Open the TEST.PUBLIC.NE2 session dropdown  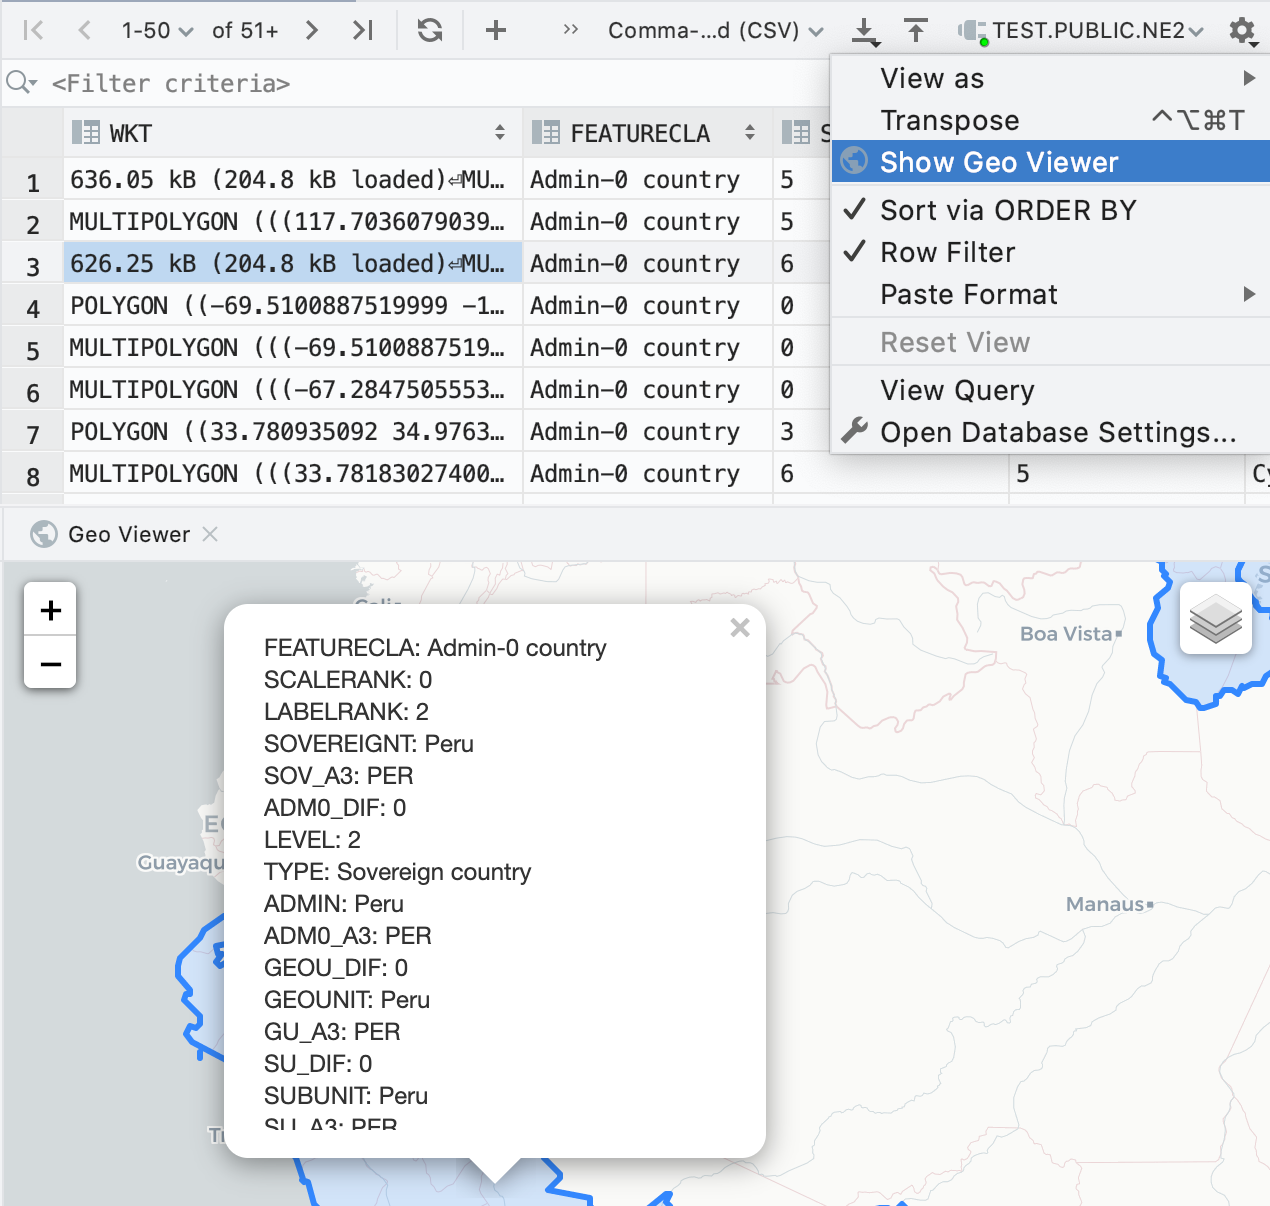coord(1081,30)
